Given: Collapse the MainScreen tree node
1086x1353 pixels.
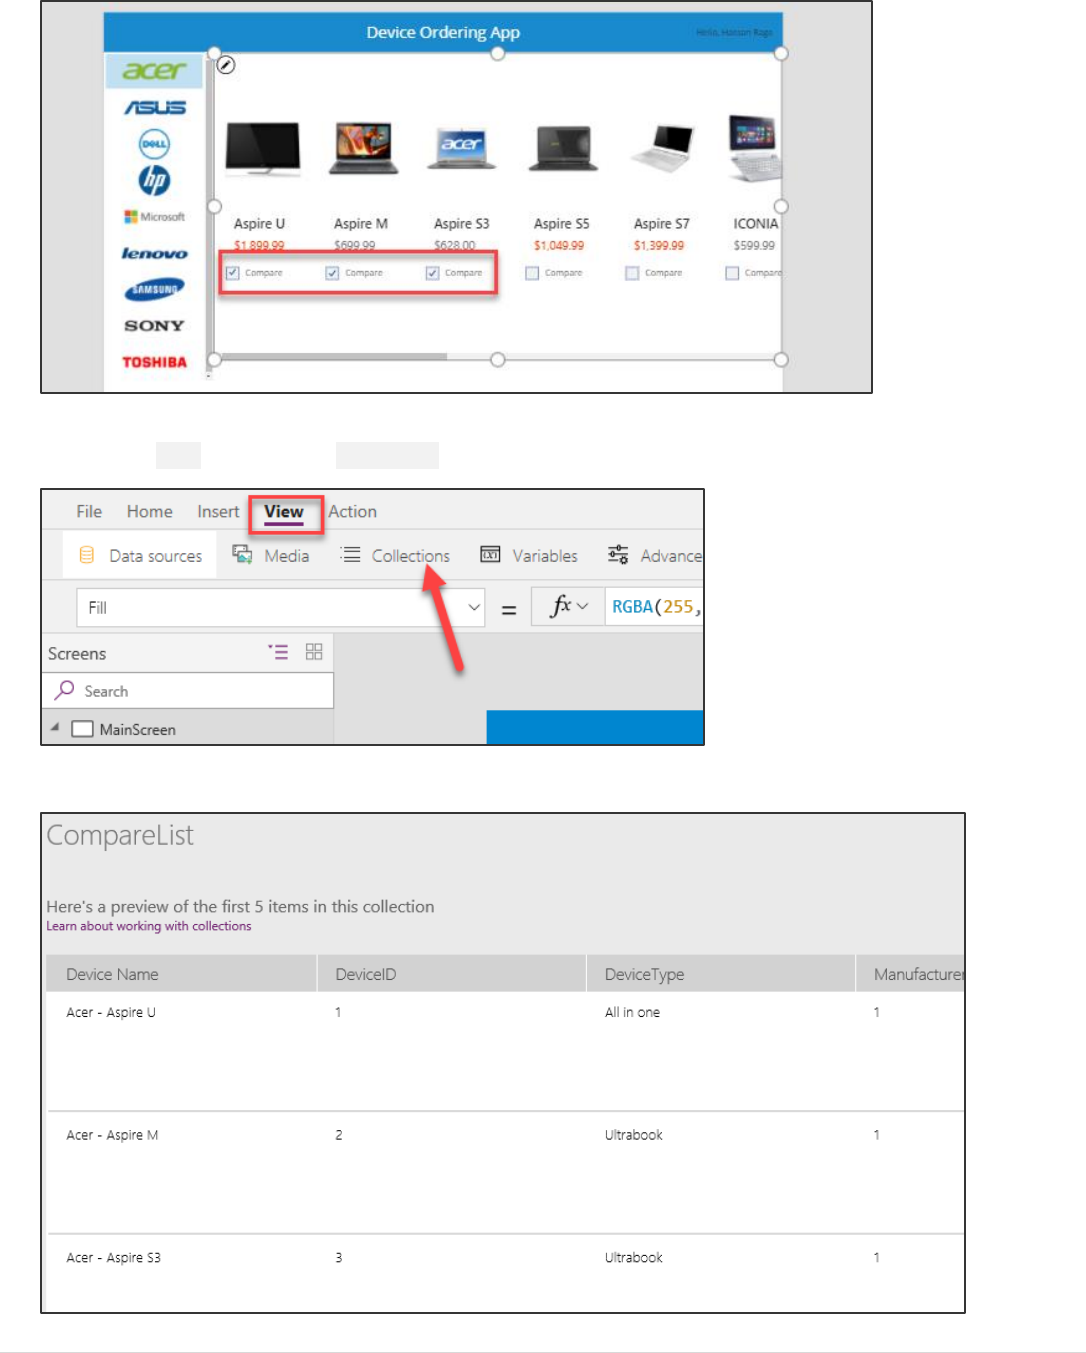Looking at the screenshot, I should 55,728.
